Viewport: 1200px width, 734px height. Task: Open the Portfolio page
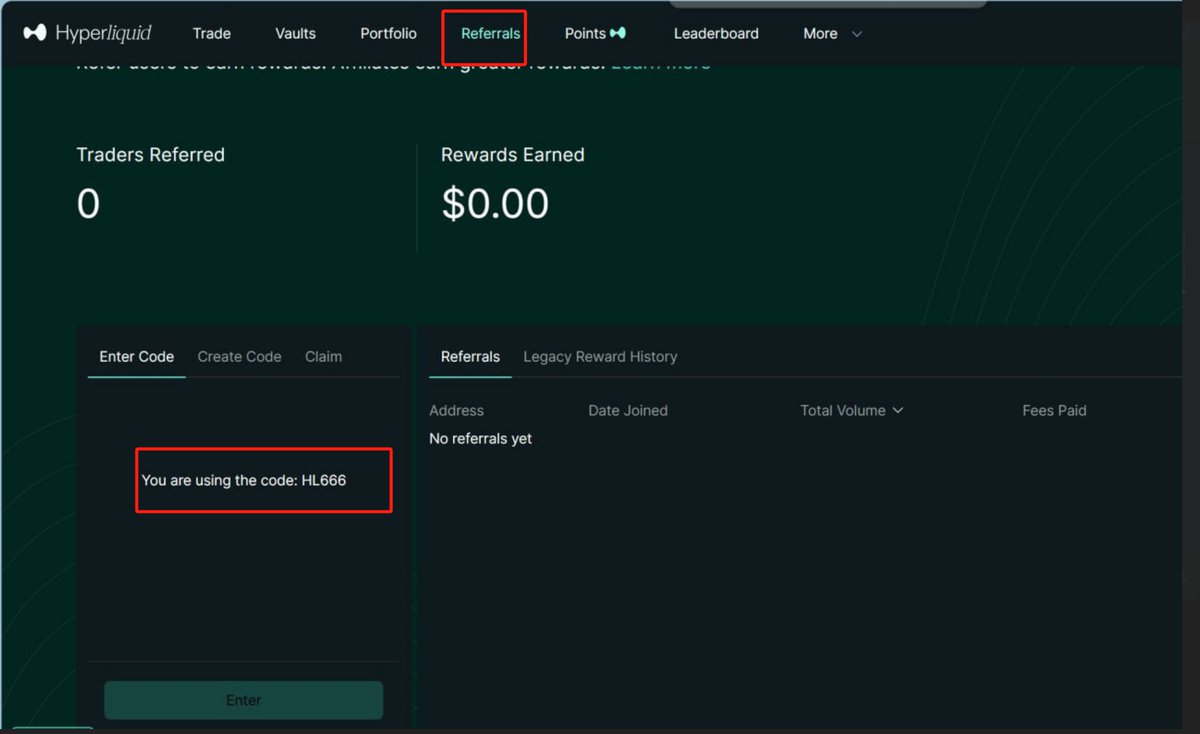click(388, 33)
